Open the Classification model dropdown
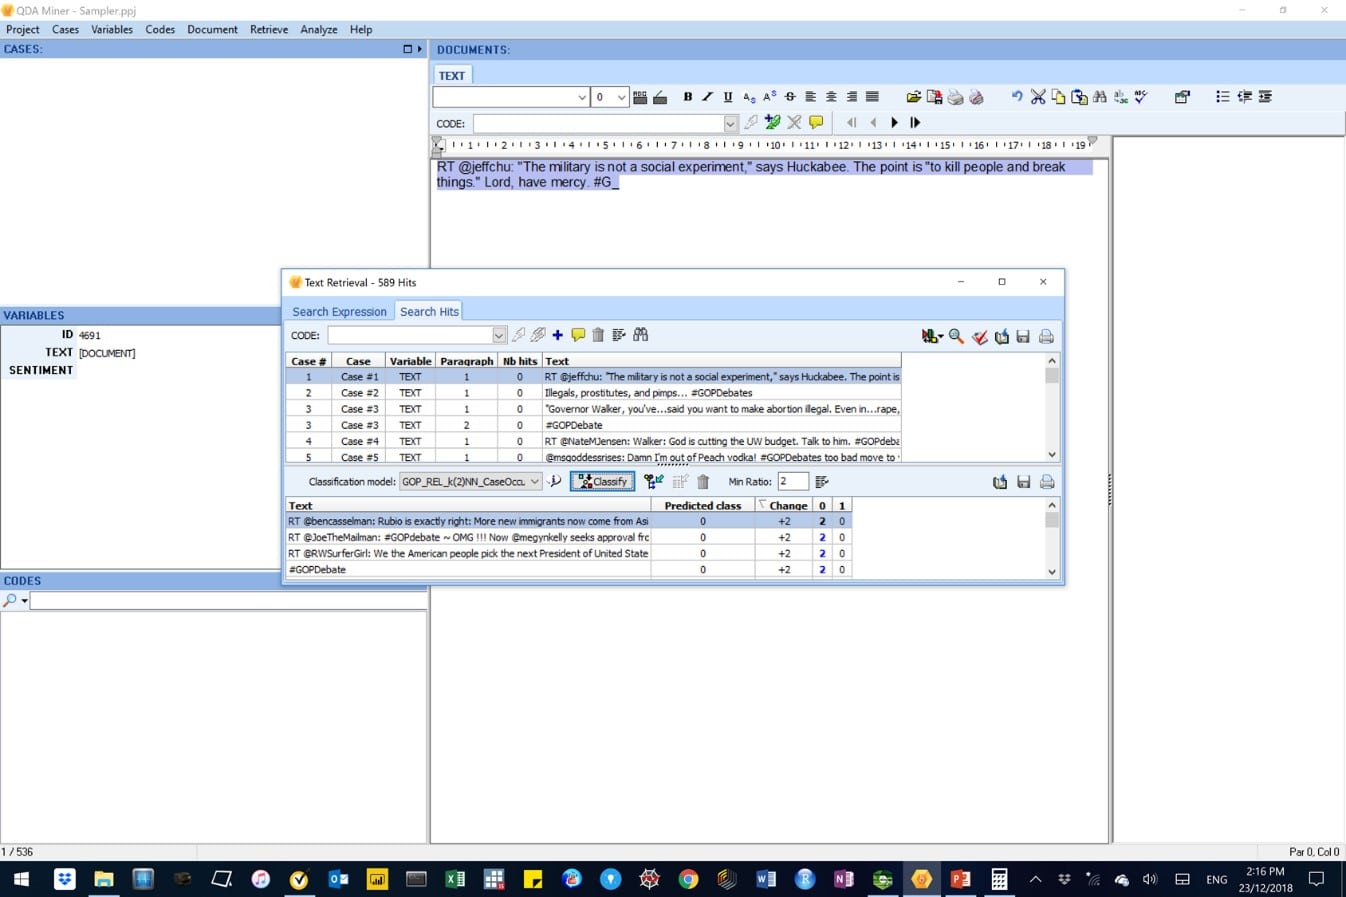This screenshot has height=897, width=1346. tap(535, 481)
